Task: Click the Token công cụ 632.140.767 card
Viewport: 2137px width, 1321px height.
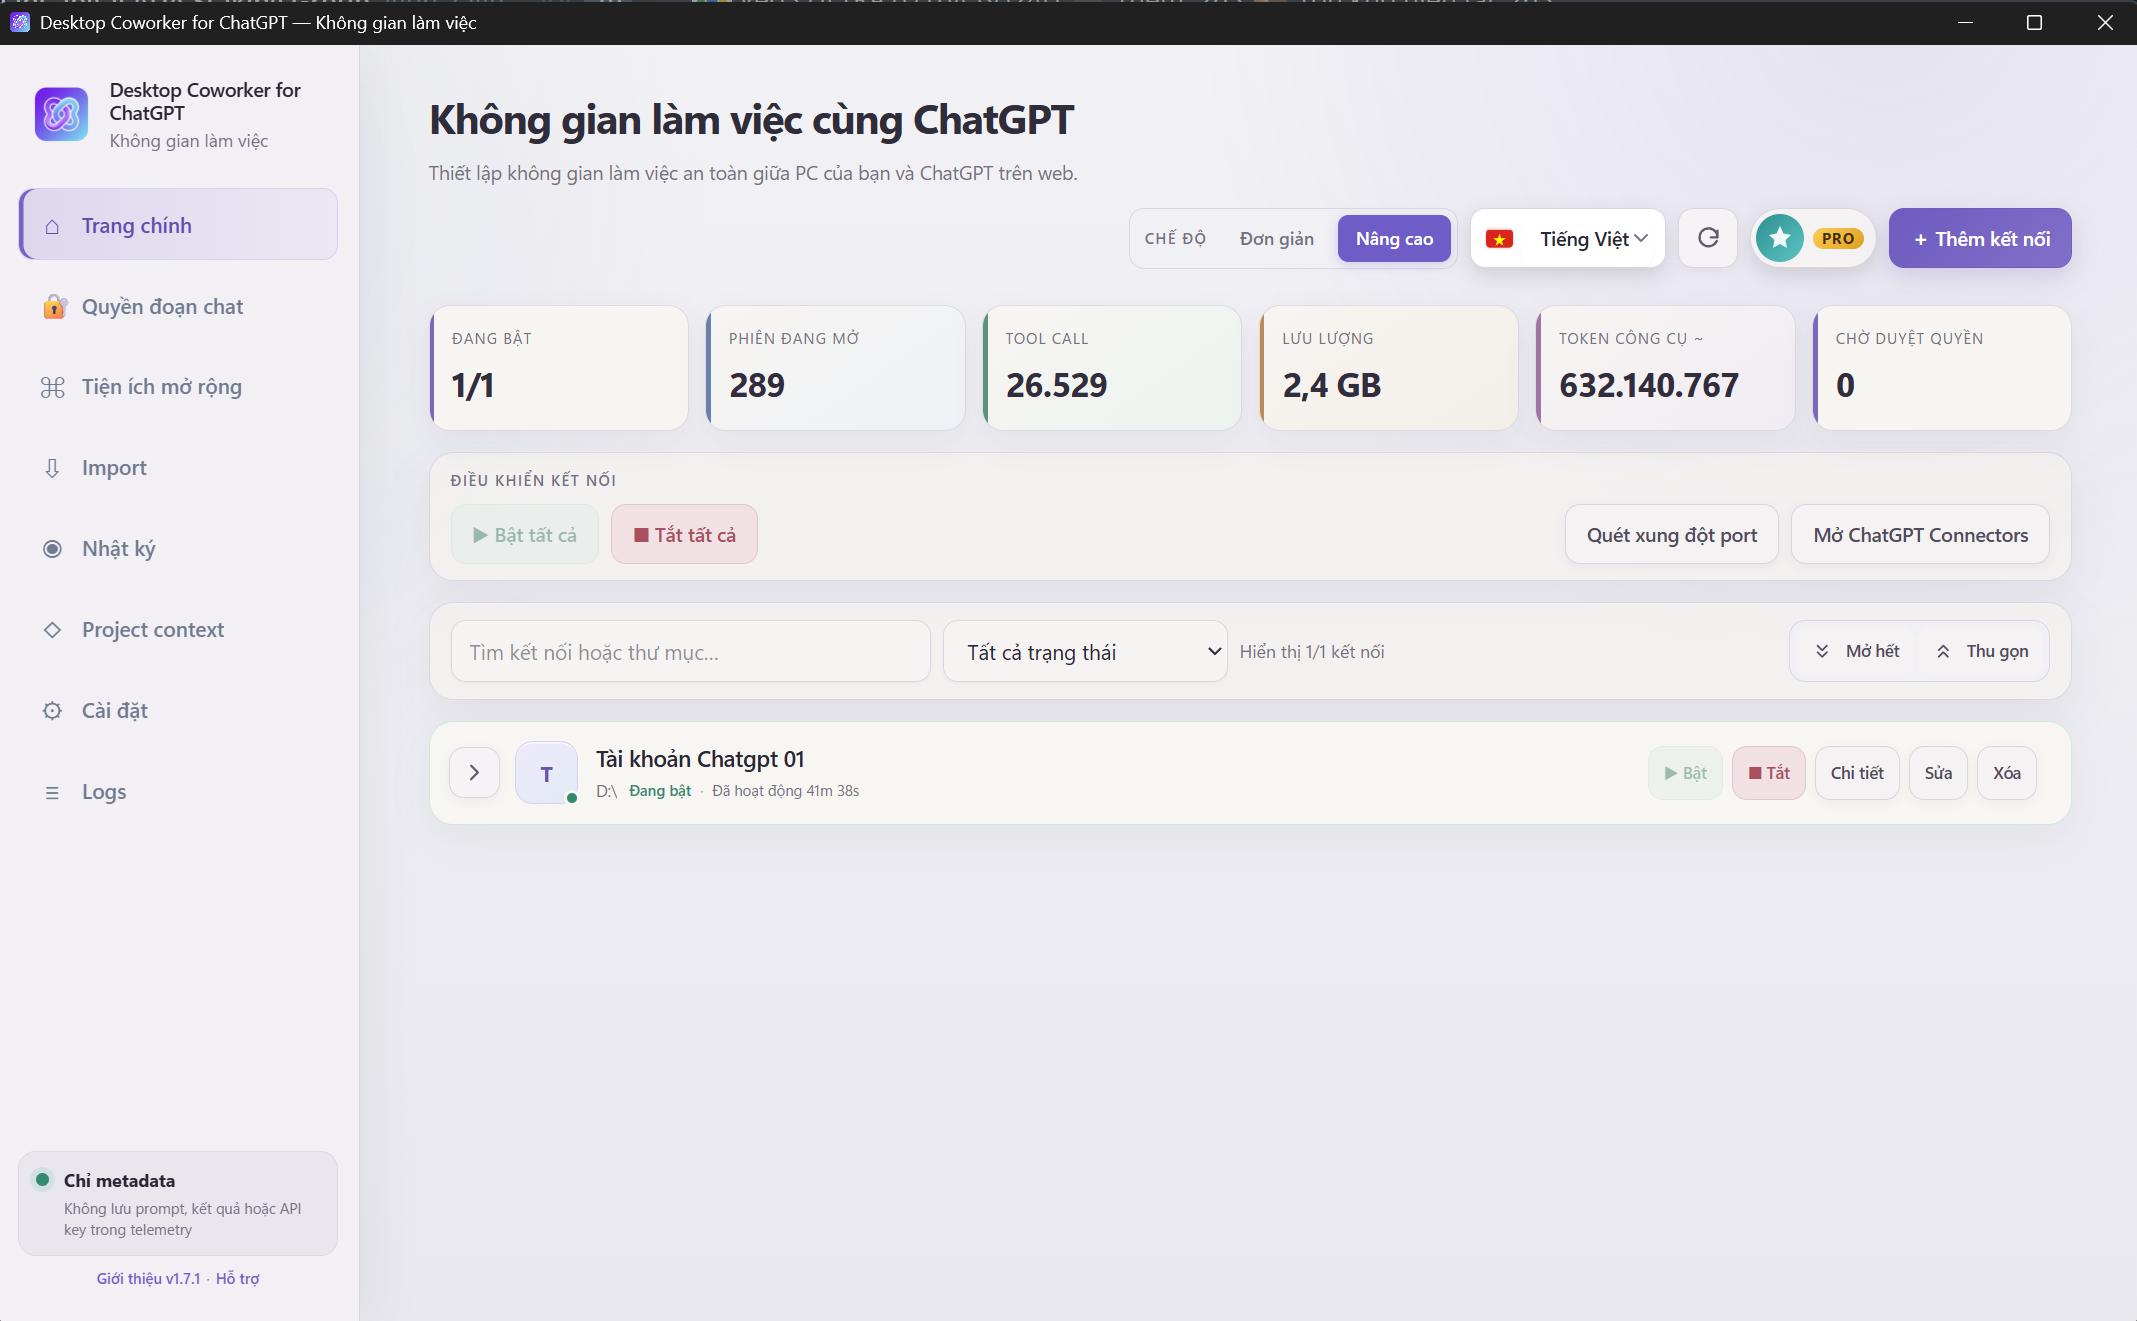Action: coord(1666,368)
